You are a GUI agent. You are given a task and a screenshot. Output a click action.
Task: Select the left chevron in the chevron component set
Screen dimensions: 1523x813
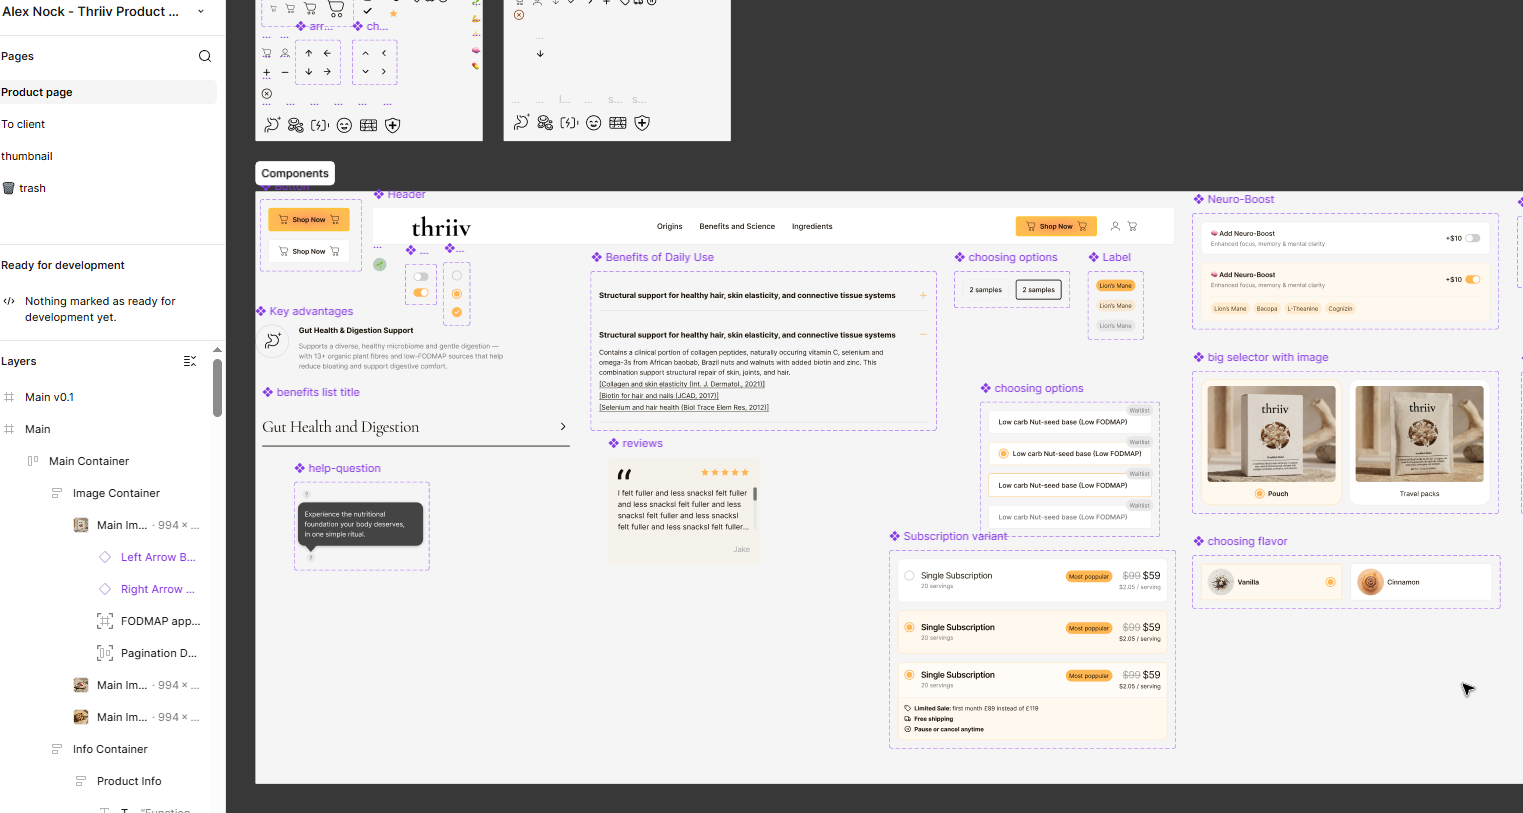coord(384,53)
